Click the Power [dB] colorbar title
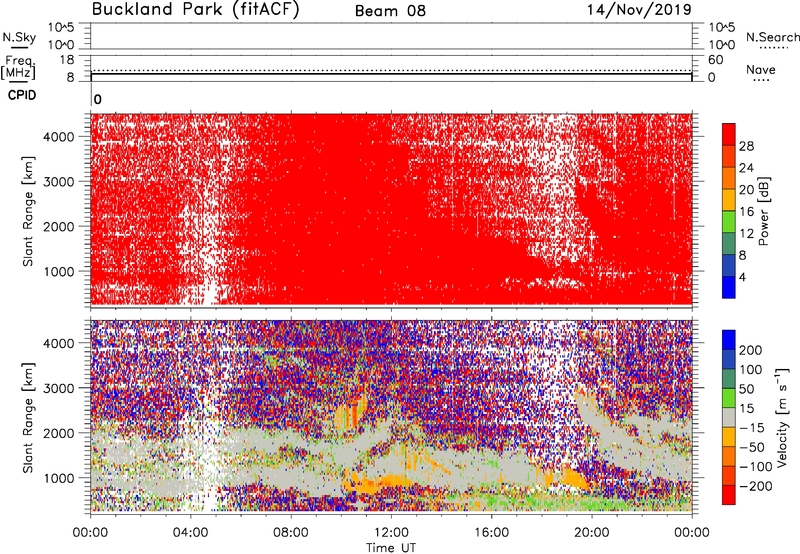This screenshot has height=554, width=800. tap(763, 211)
